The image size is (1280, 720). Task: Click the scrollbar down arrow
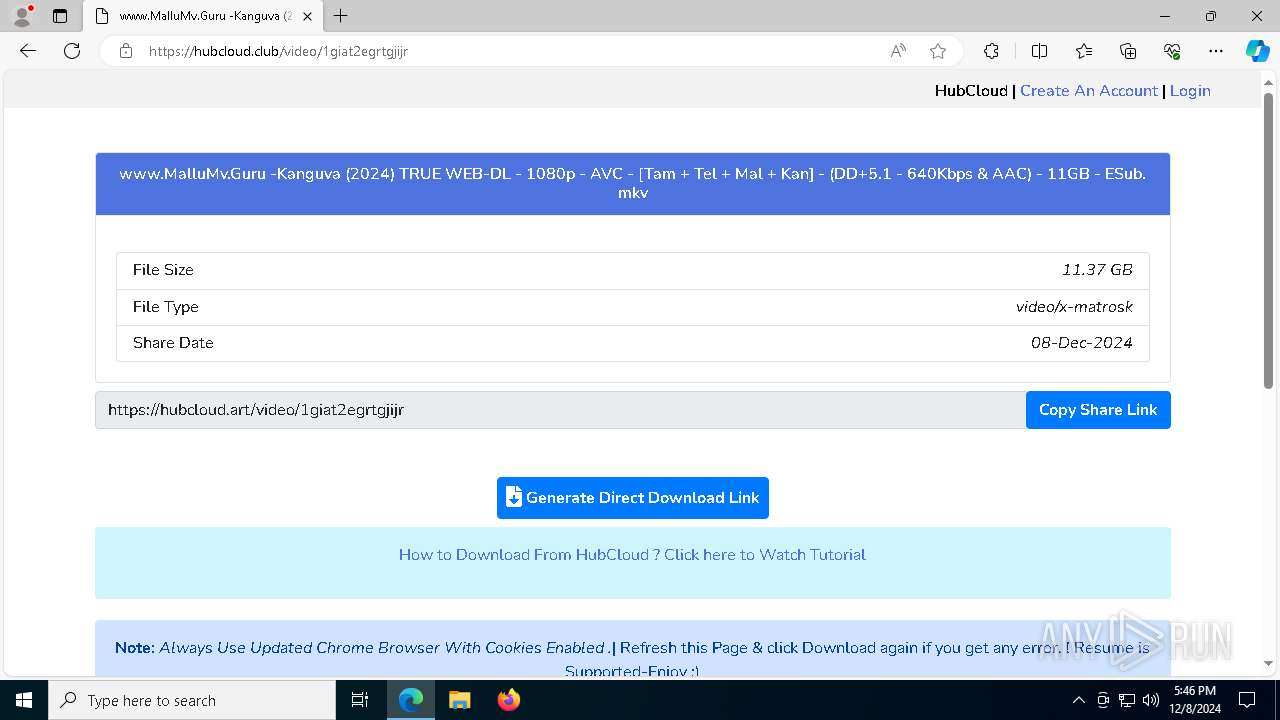(1268, 663)
